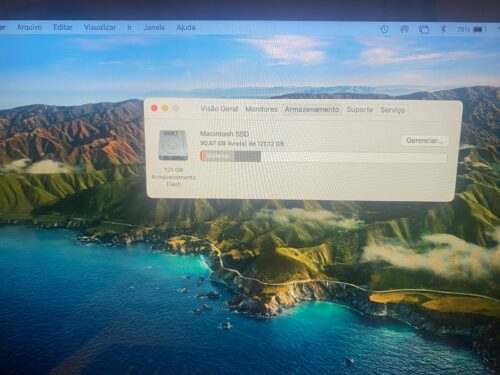
Task: Click the free space text below Macintosh SSD
Action: point(242,143)
